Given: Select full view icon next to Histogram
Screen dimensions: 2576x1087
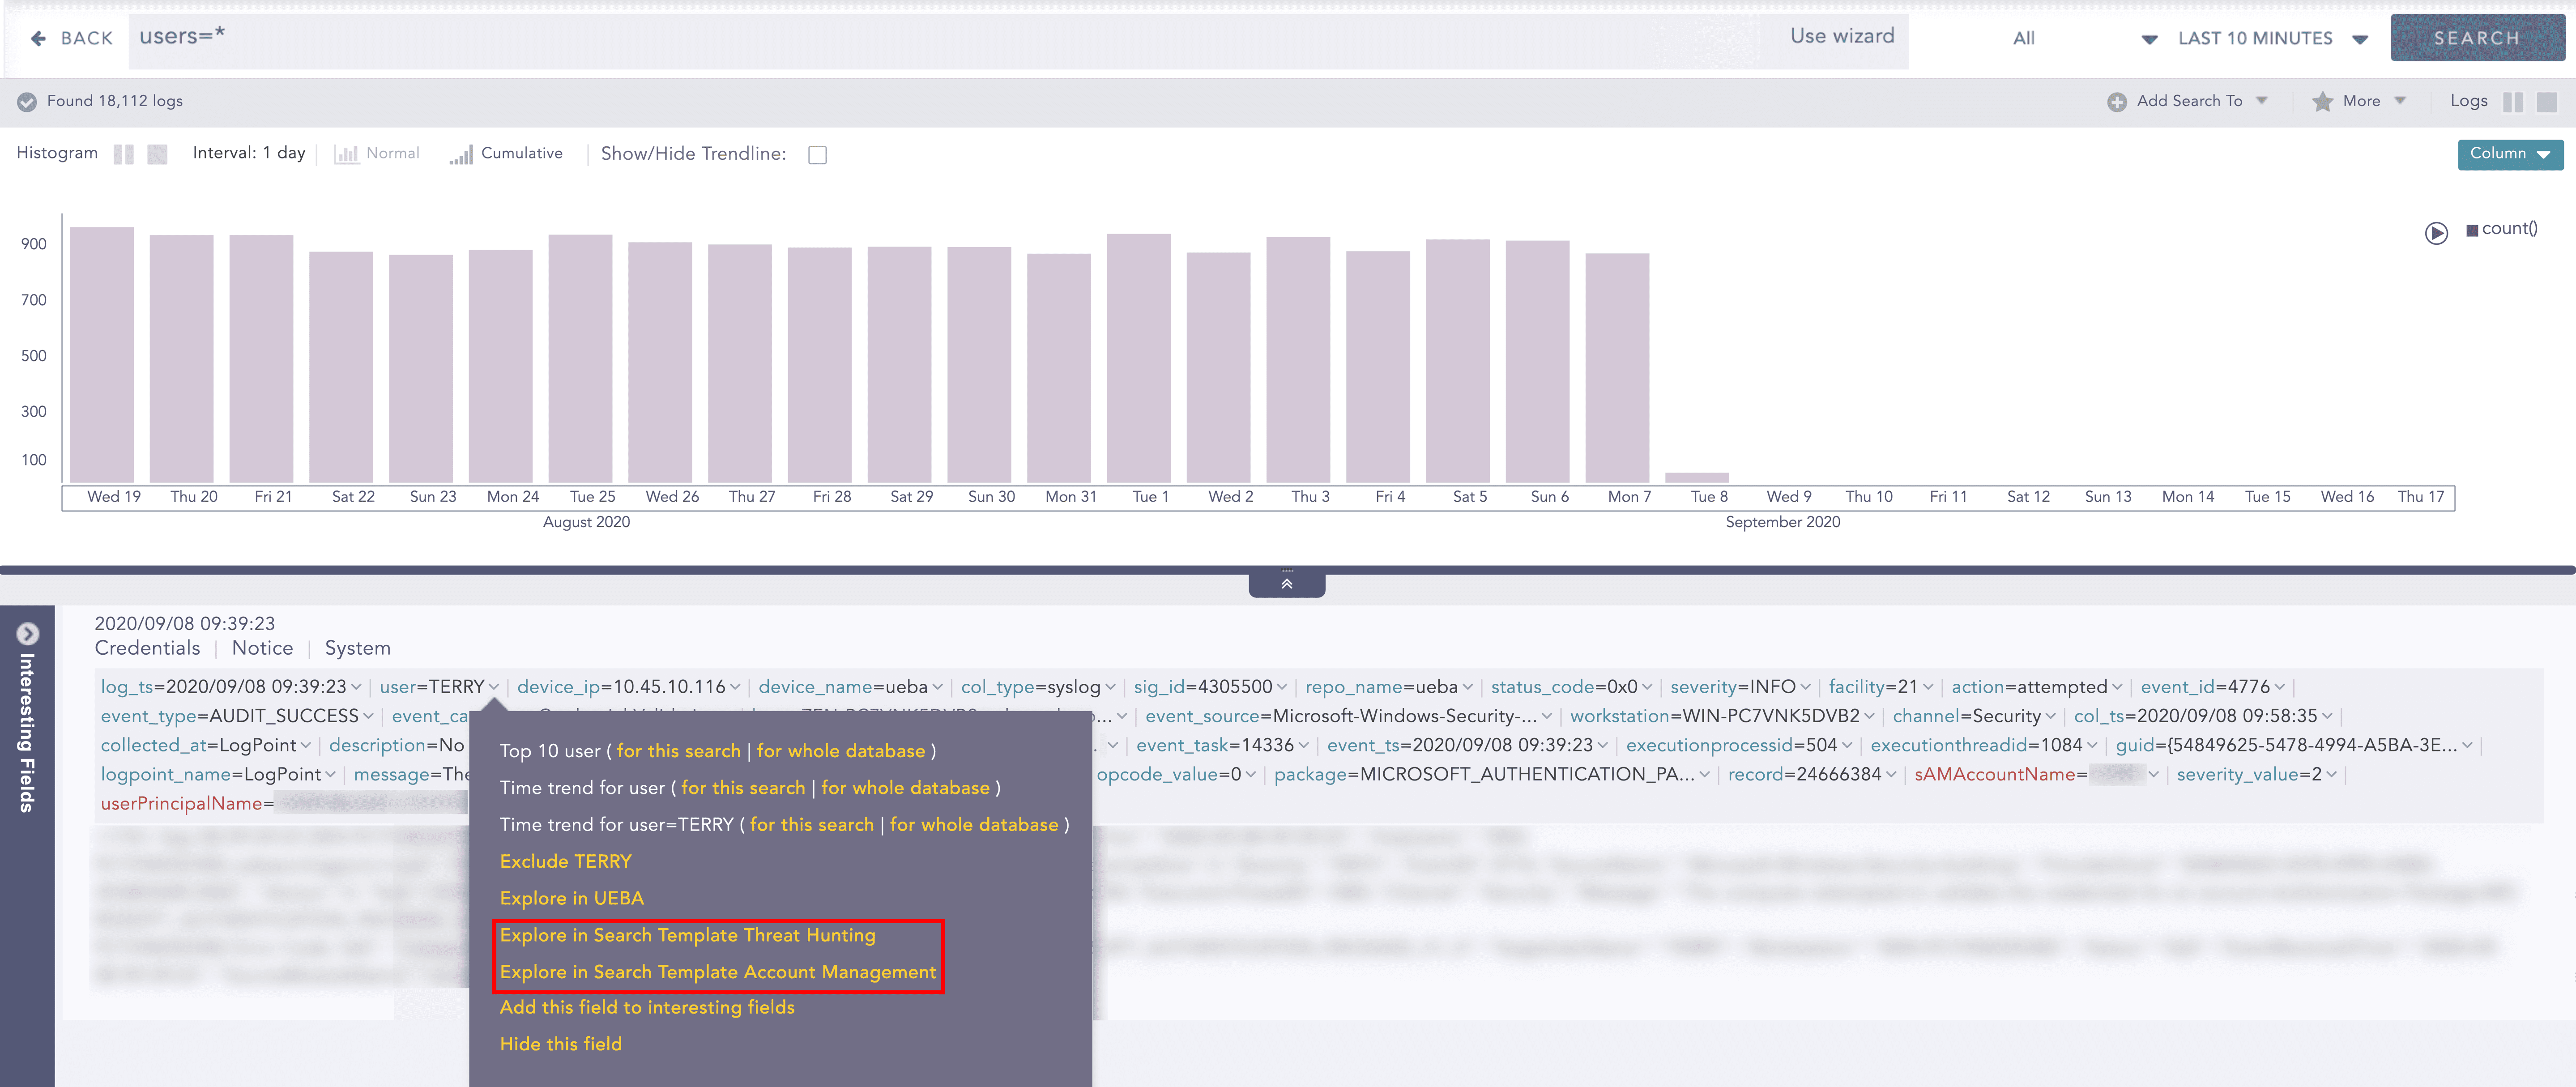Looking at the screenshot, I should [157, 155].
